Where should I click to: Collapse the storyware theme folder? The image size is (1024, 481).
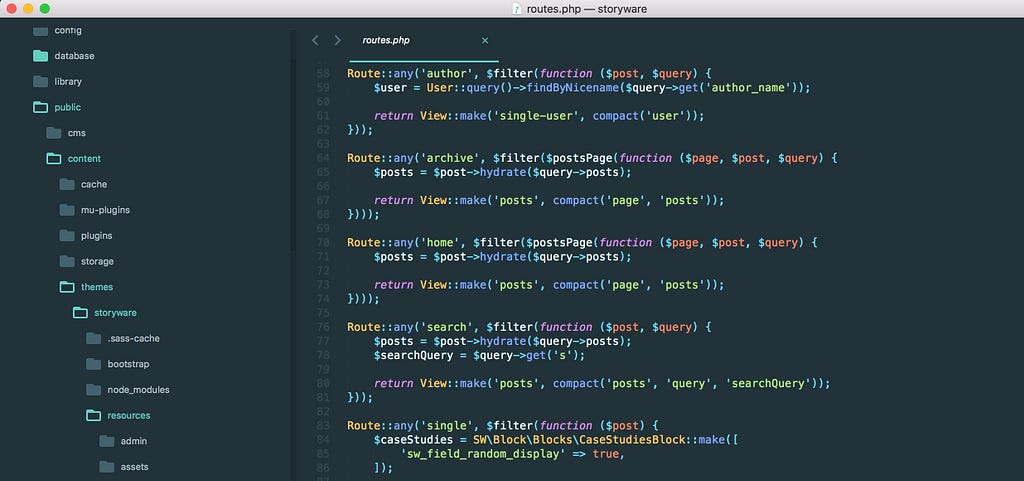(104, 313)
